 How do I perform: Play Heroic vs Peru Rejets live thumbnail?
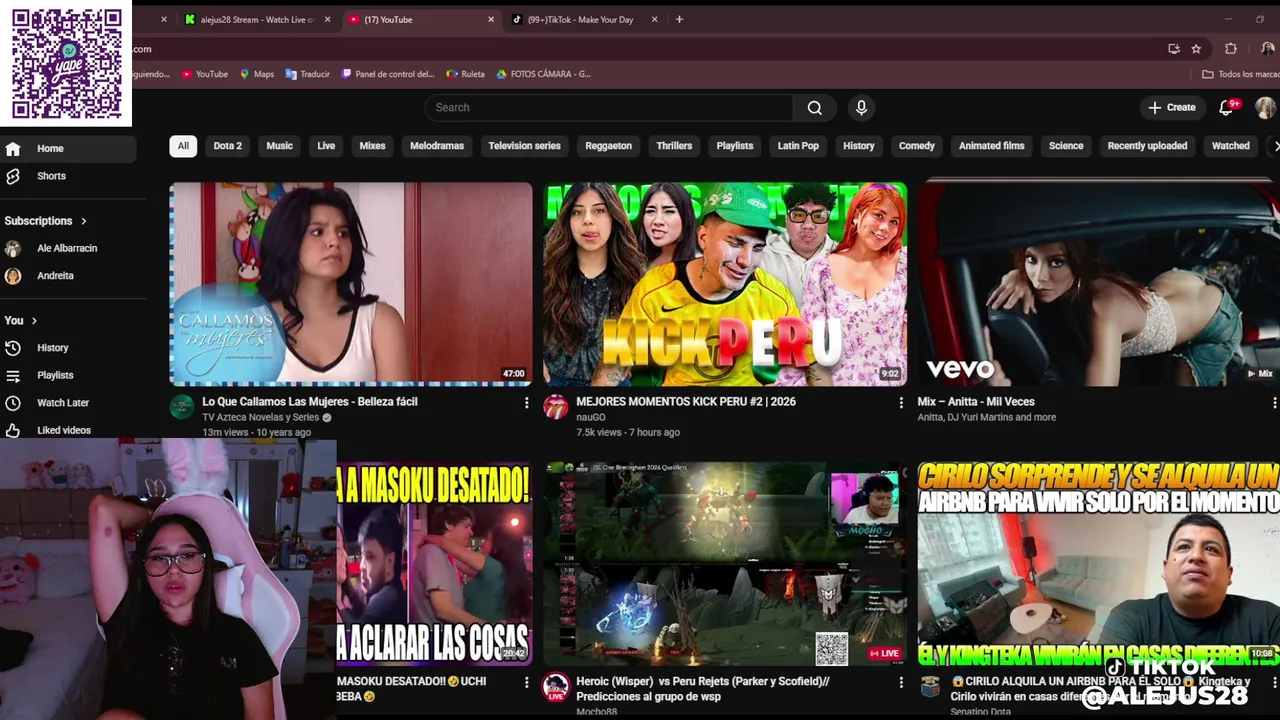(x=725, y=564)
